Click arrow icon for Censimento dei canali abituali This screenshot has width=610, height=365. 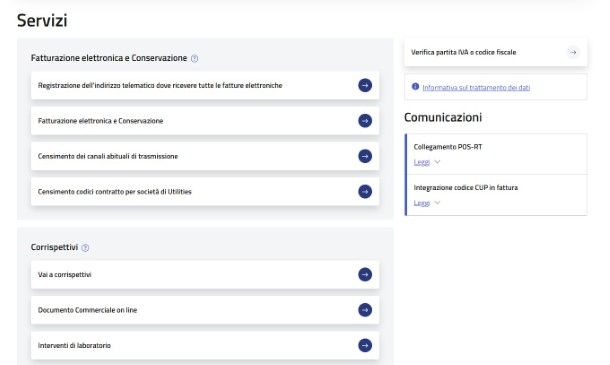tap(365, 156)
